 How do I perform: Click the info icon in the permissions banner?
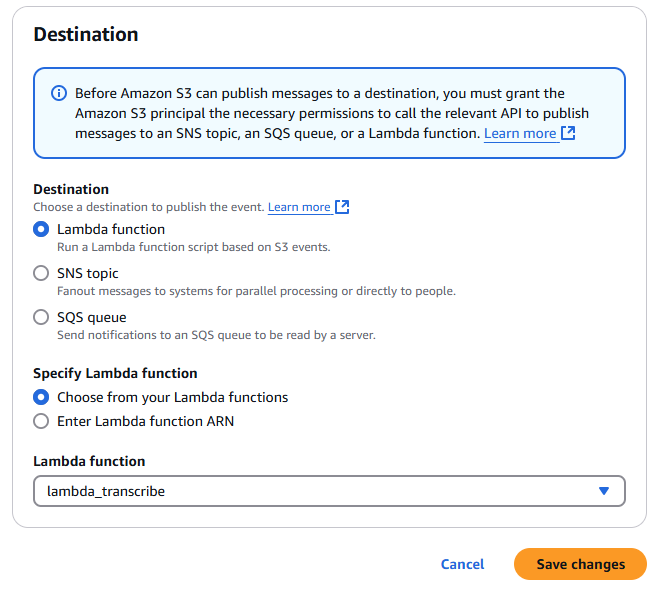(59, 93)
